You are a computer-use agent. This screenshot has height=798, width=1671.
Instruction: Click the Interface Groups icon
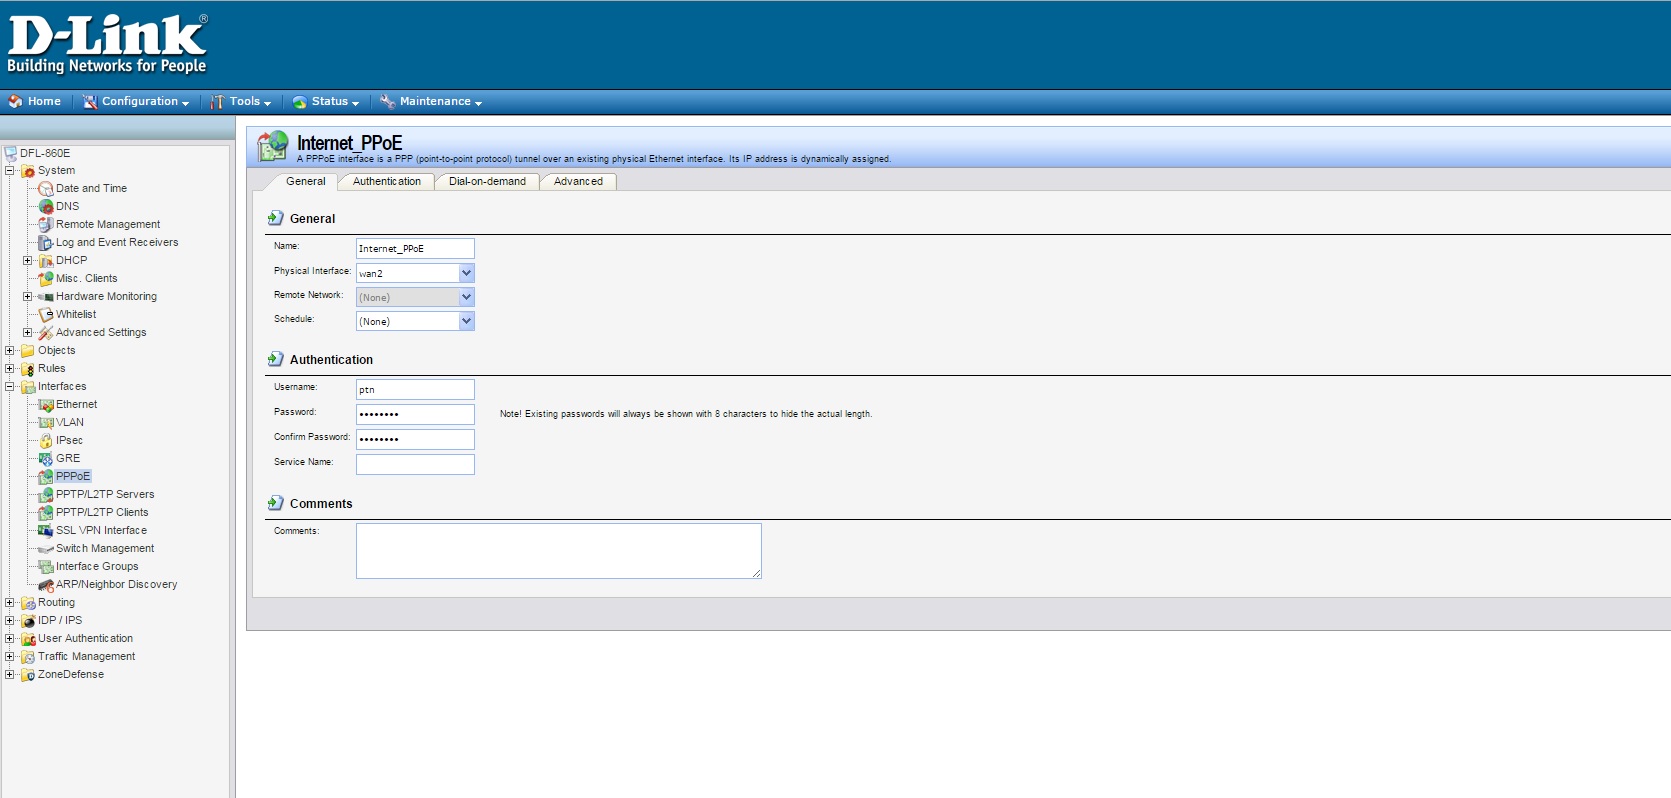46,567
